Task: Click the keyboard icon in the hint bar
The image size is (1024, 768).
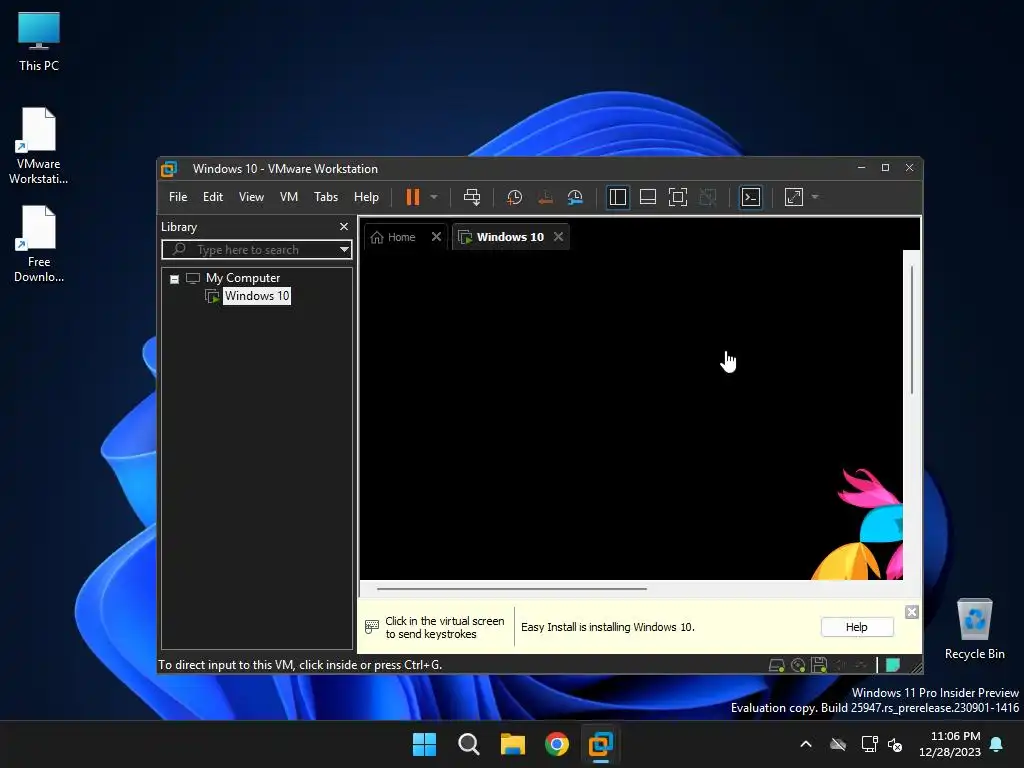Action: (372, 628)
